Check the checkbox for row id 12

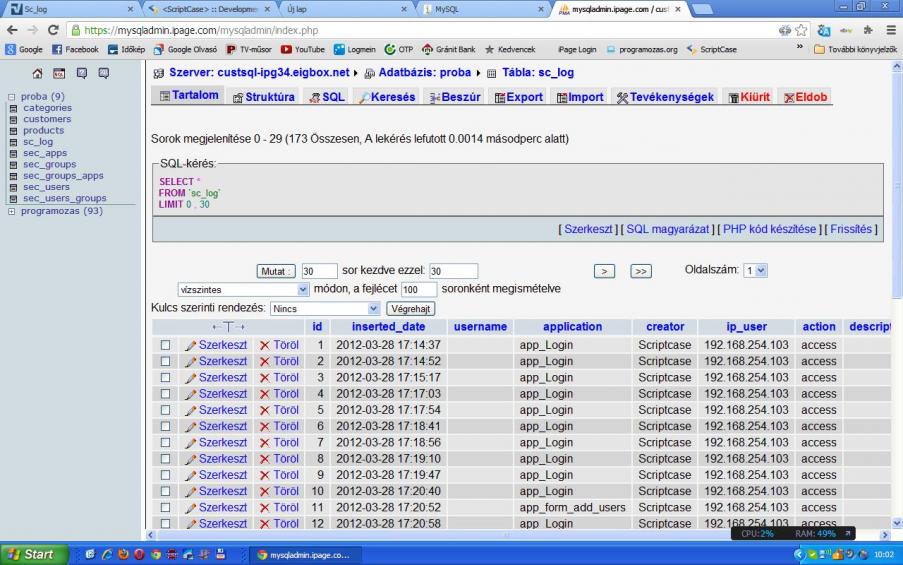pos(165,524)
